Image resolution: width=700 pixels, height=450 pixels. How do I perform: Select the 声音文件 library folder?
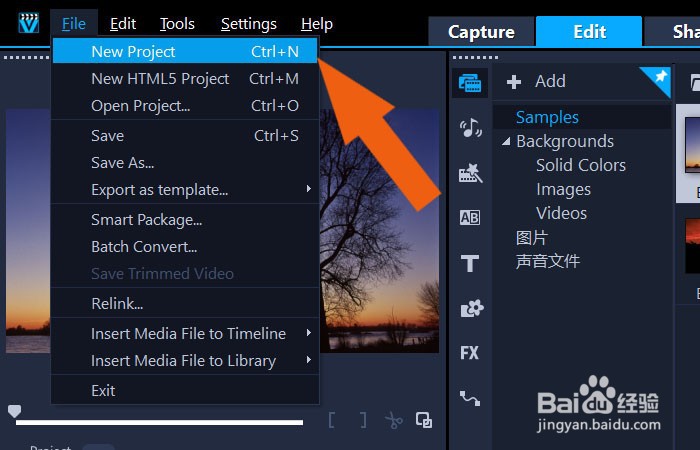(x=548, y=261)
